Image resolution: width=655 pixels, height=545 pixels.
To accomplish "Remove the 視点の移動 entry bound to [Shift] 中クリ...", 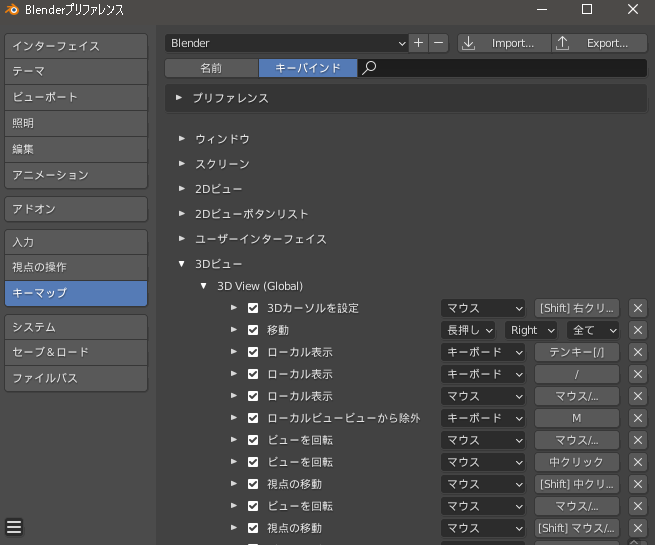I will (637, 484).
